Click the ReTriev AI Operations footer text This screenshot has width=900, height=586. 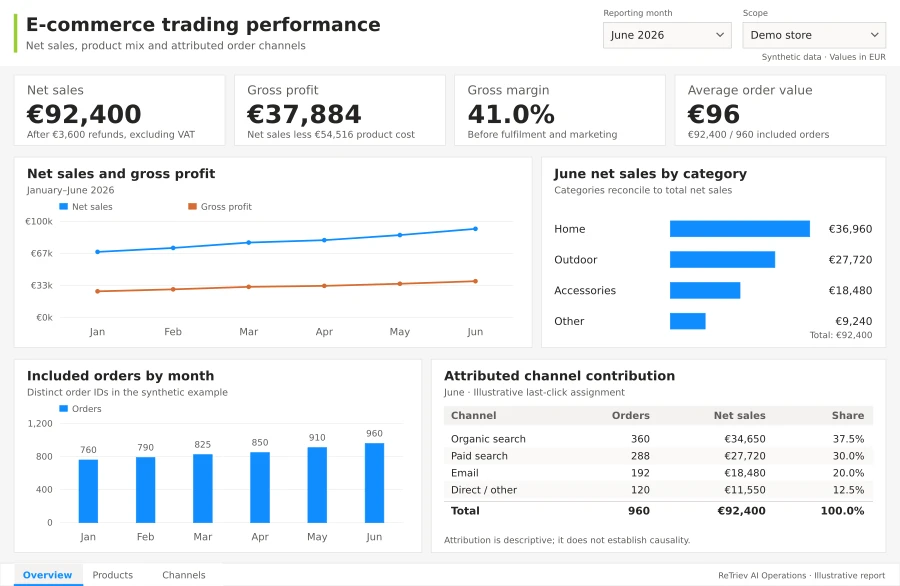point(801,576)
